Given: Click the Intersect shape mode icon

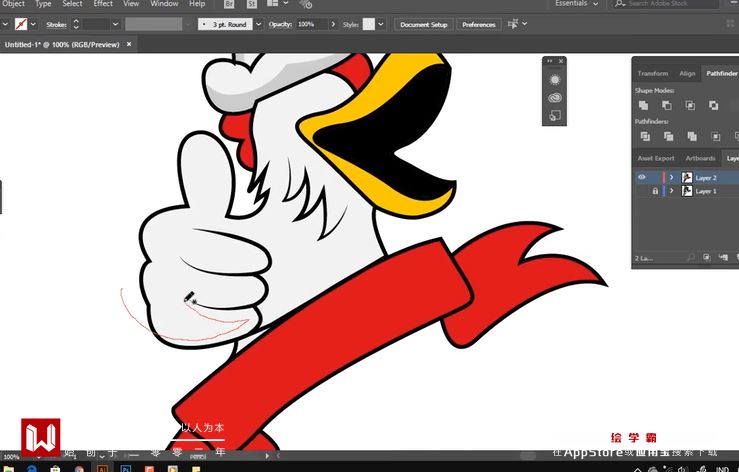Looking at the screenshot, I should click(x=690, y=105).
